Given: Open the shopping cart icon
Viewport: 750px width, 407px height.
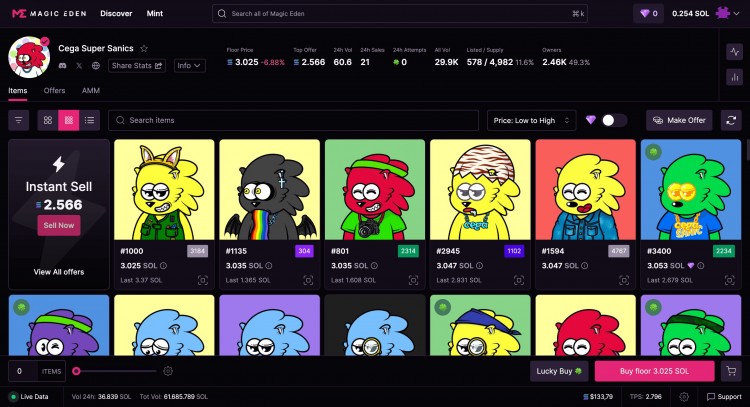Looking at the screenshot, I should pos(731,371).
